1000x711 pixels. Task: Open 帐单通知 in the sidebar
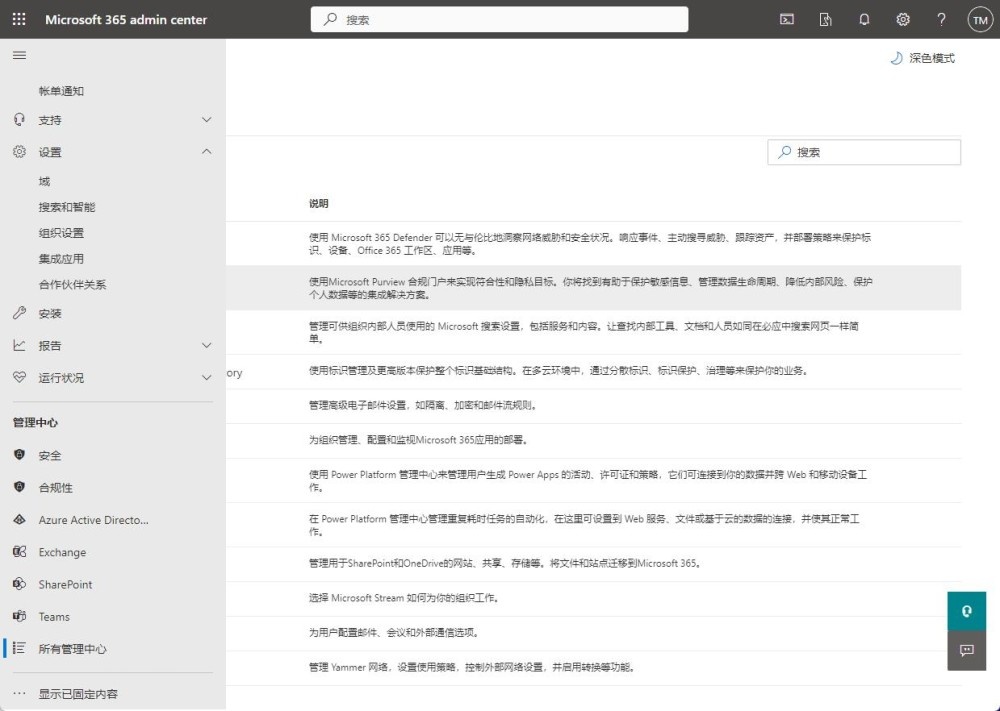(61, 91)
